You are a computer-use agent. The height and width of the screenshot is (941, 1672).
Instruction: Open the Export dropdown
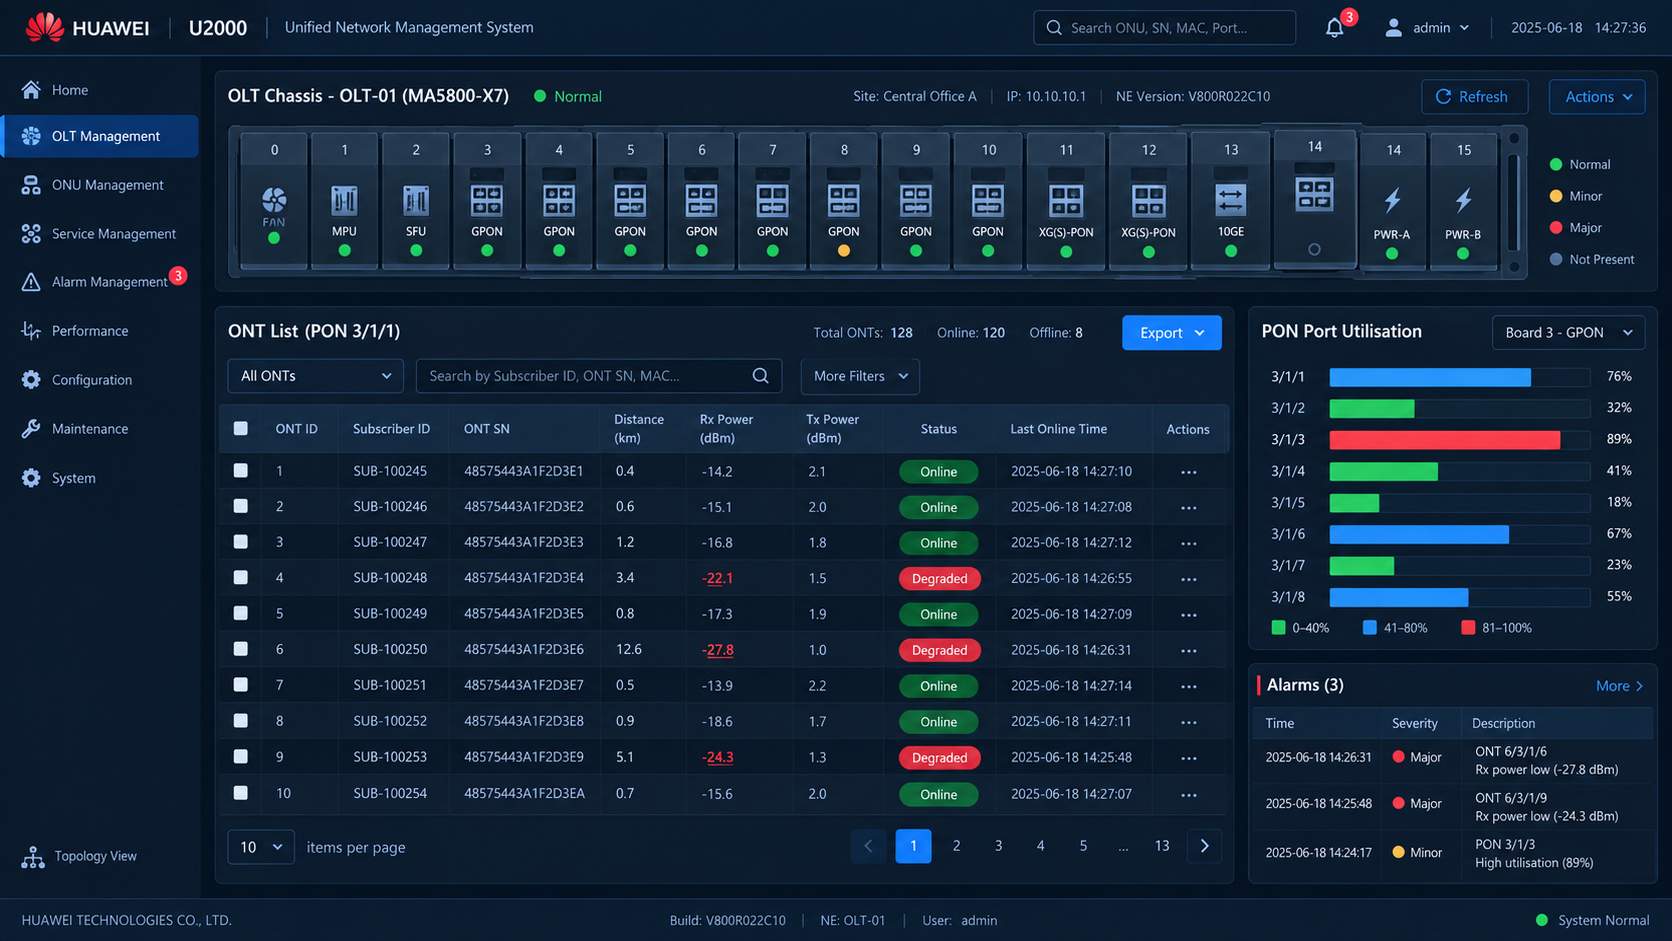click(x=1172, y=333)
